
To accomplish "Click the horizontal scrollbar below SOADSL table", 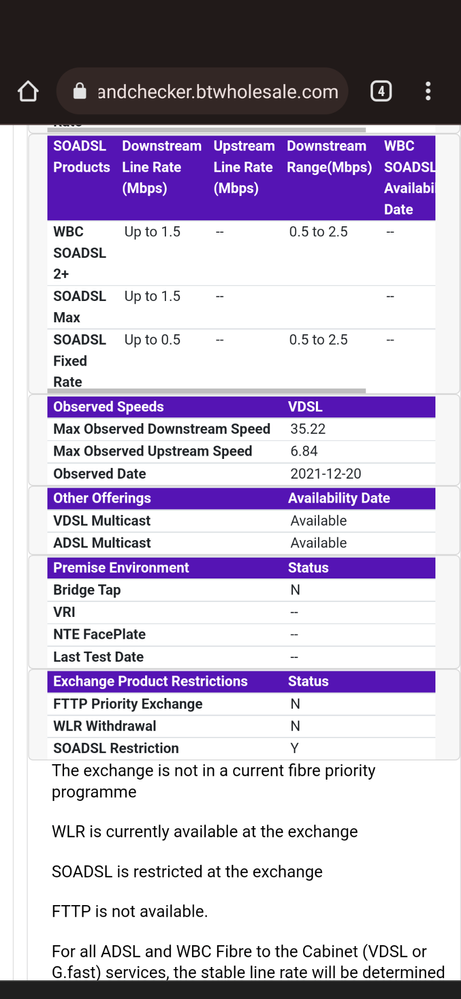I will (x=206, y=390).
